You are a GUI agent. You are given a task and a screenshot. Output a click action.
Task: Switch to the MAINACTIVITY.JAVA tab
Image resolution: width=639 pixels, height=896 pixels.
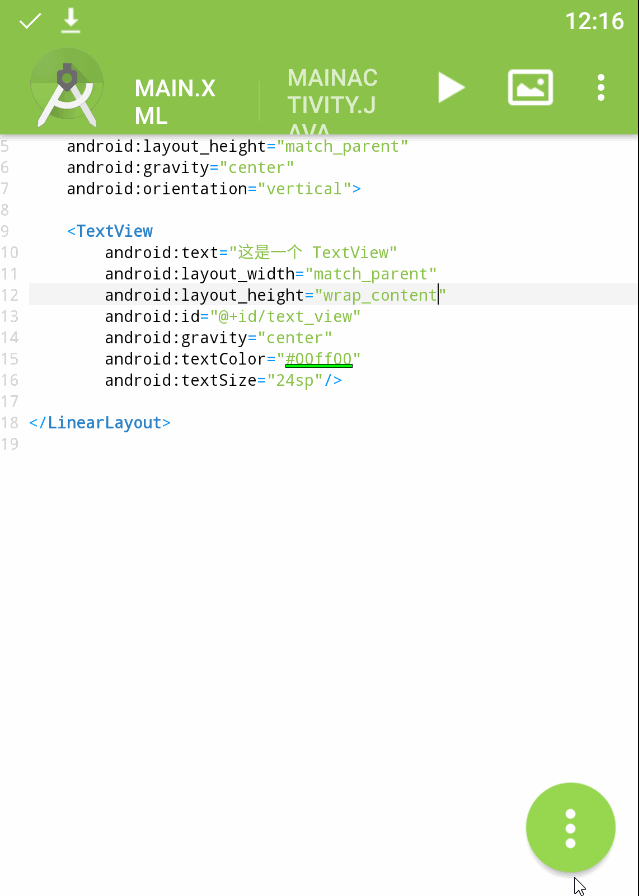(332, 102)
